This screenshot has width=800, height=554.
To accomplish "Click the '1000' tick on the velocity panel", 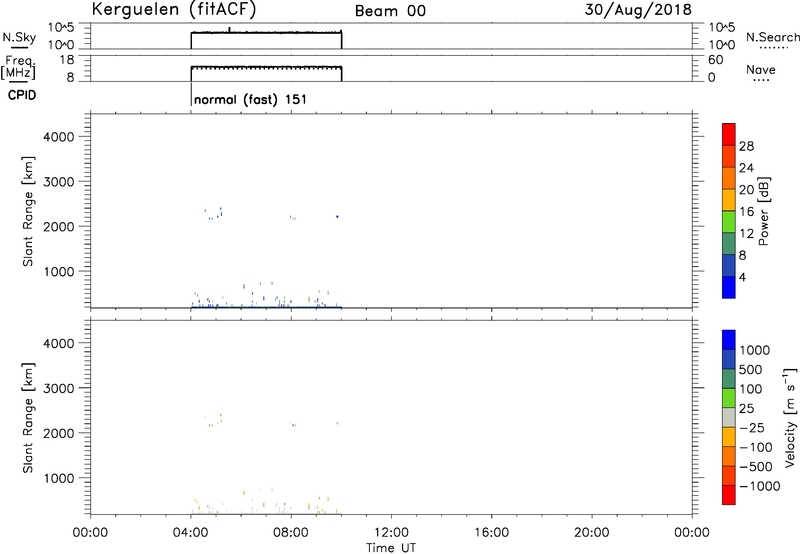I will point(59,478).
